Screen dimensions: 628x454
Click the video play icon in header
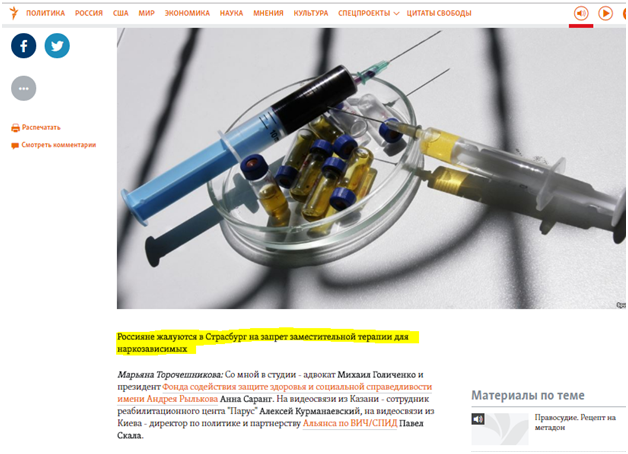(605, 14)
